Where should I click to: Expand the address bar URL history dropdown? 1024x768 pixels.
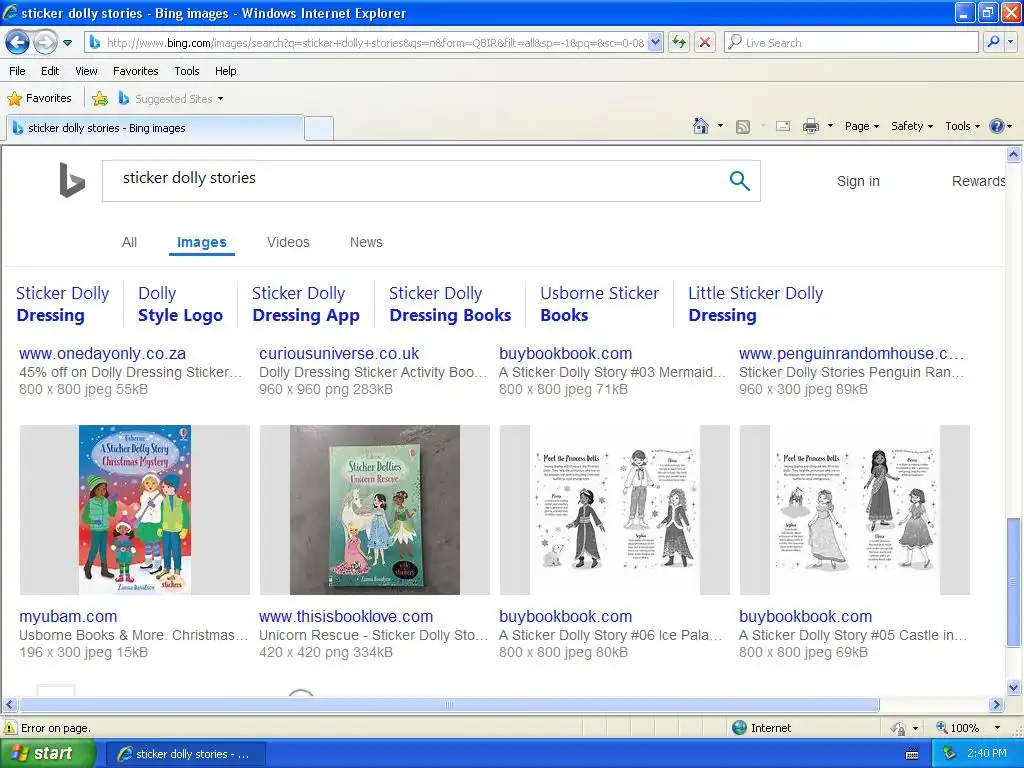point(656,43)
